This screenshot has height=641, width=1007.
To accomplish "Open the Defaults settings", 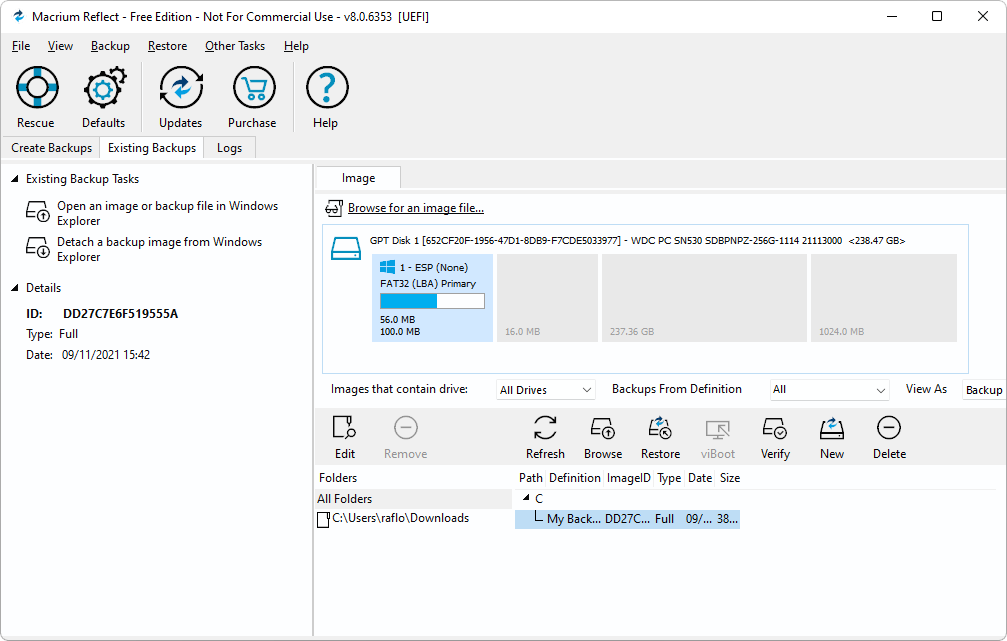I will tap(104, 96).
